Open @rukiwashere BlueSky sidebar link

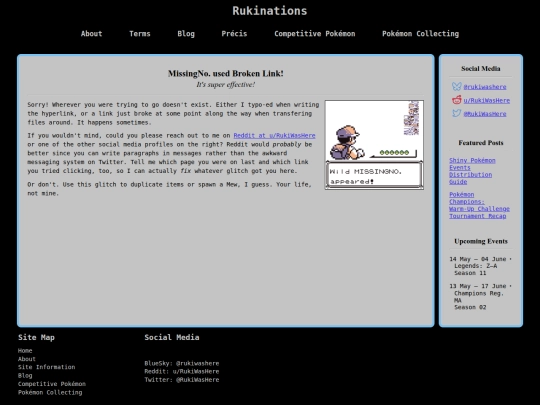[485, 87]
